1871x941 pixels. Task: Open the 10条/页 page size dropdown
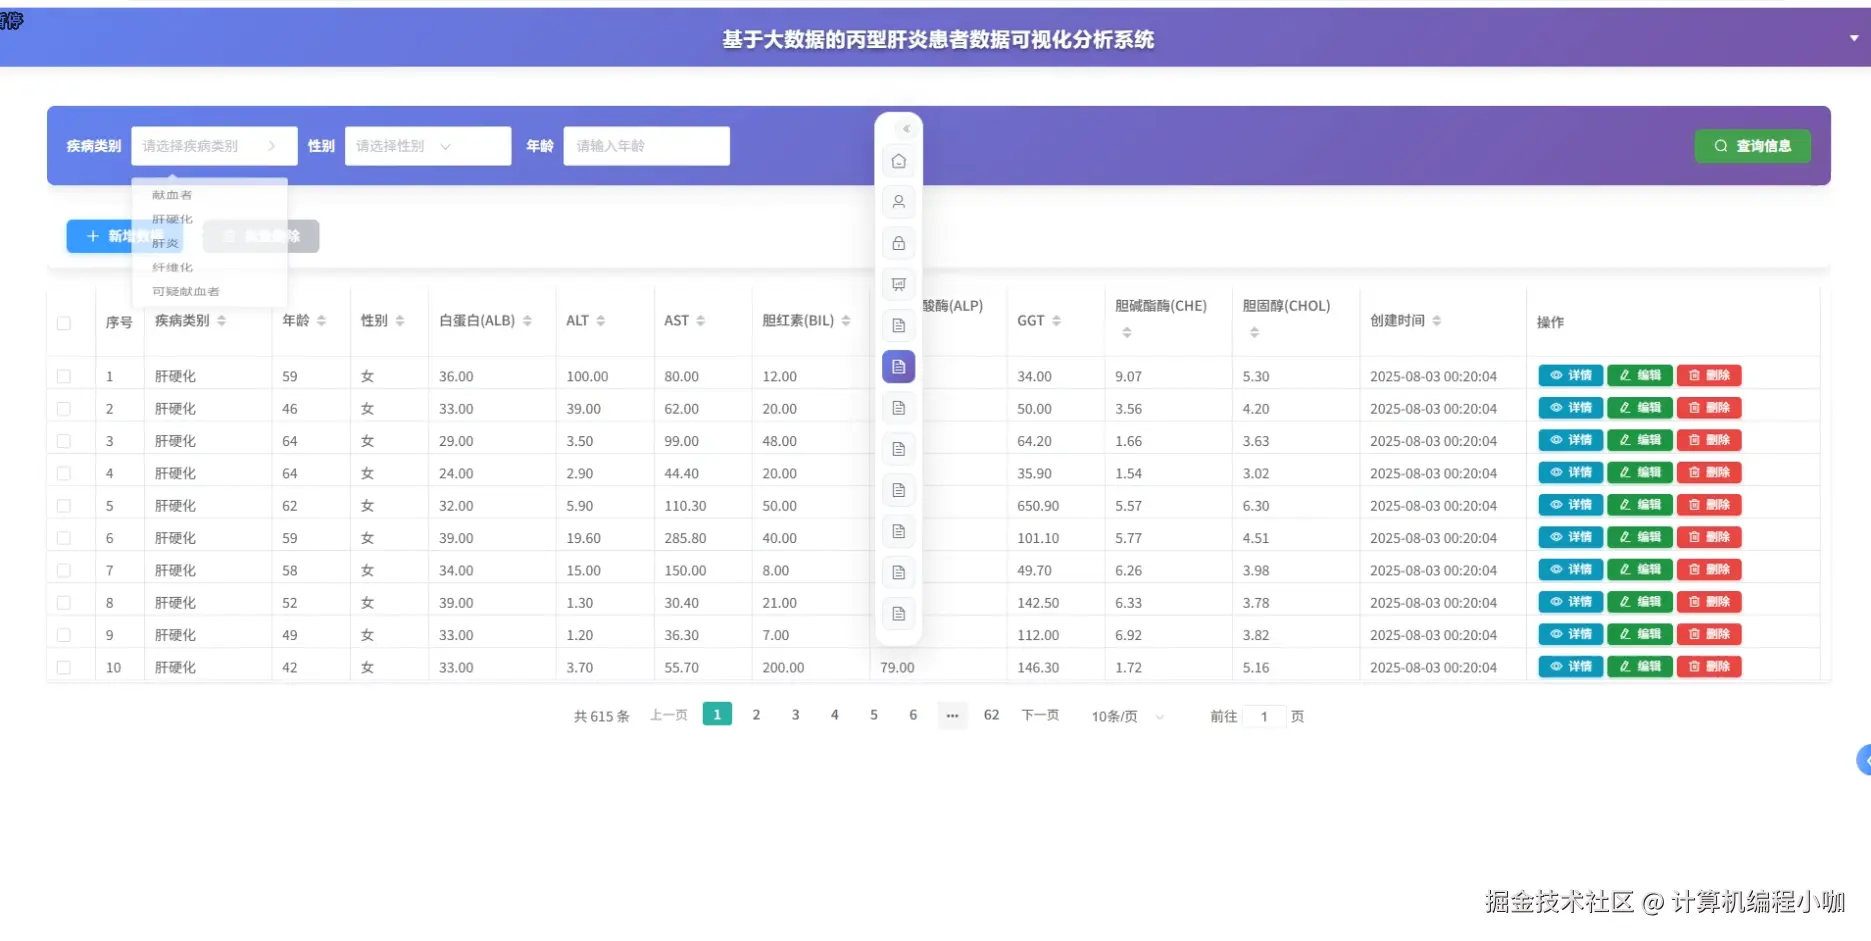(1127, 716)
